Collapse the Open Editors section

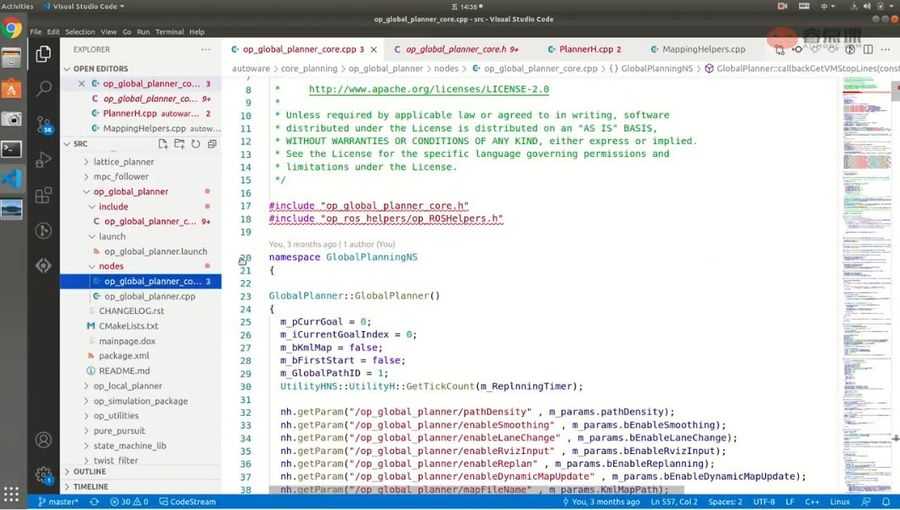tap(100, 69)
